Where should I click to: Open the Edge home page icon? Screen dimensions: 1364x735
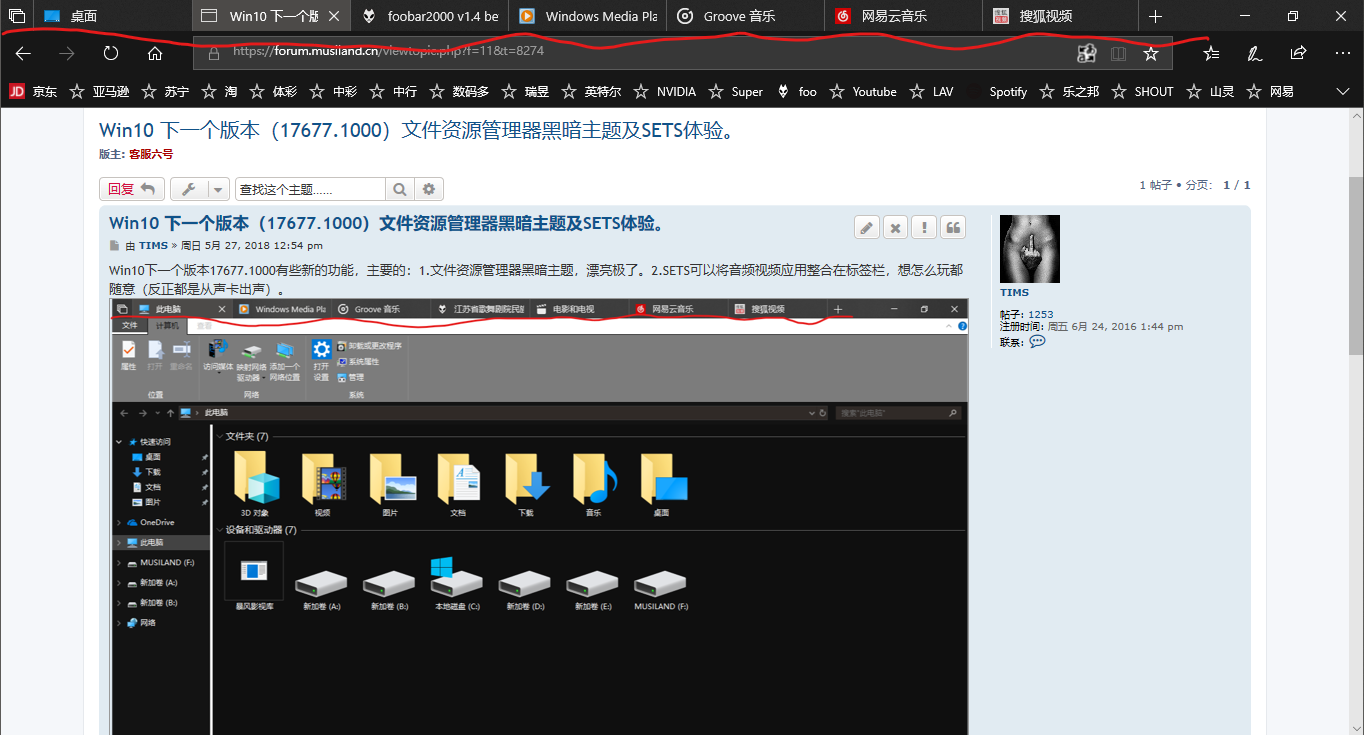(155, 53)
